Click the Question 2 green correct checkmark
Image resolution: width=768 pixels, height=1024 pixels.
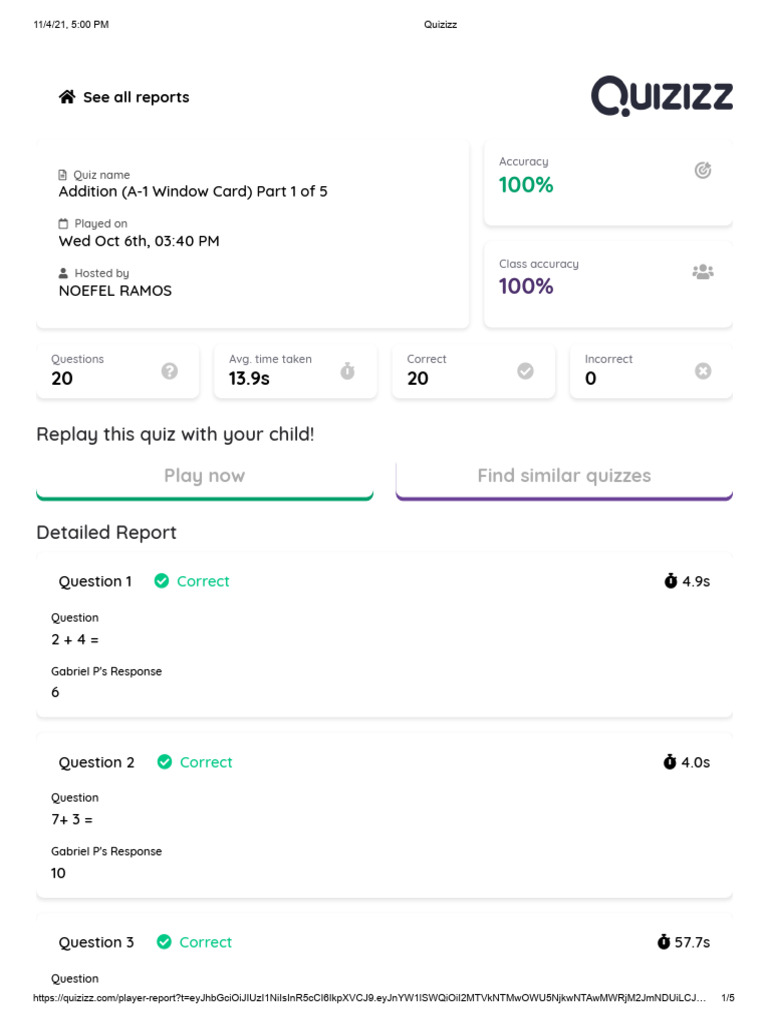(164, 762)
